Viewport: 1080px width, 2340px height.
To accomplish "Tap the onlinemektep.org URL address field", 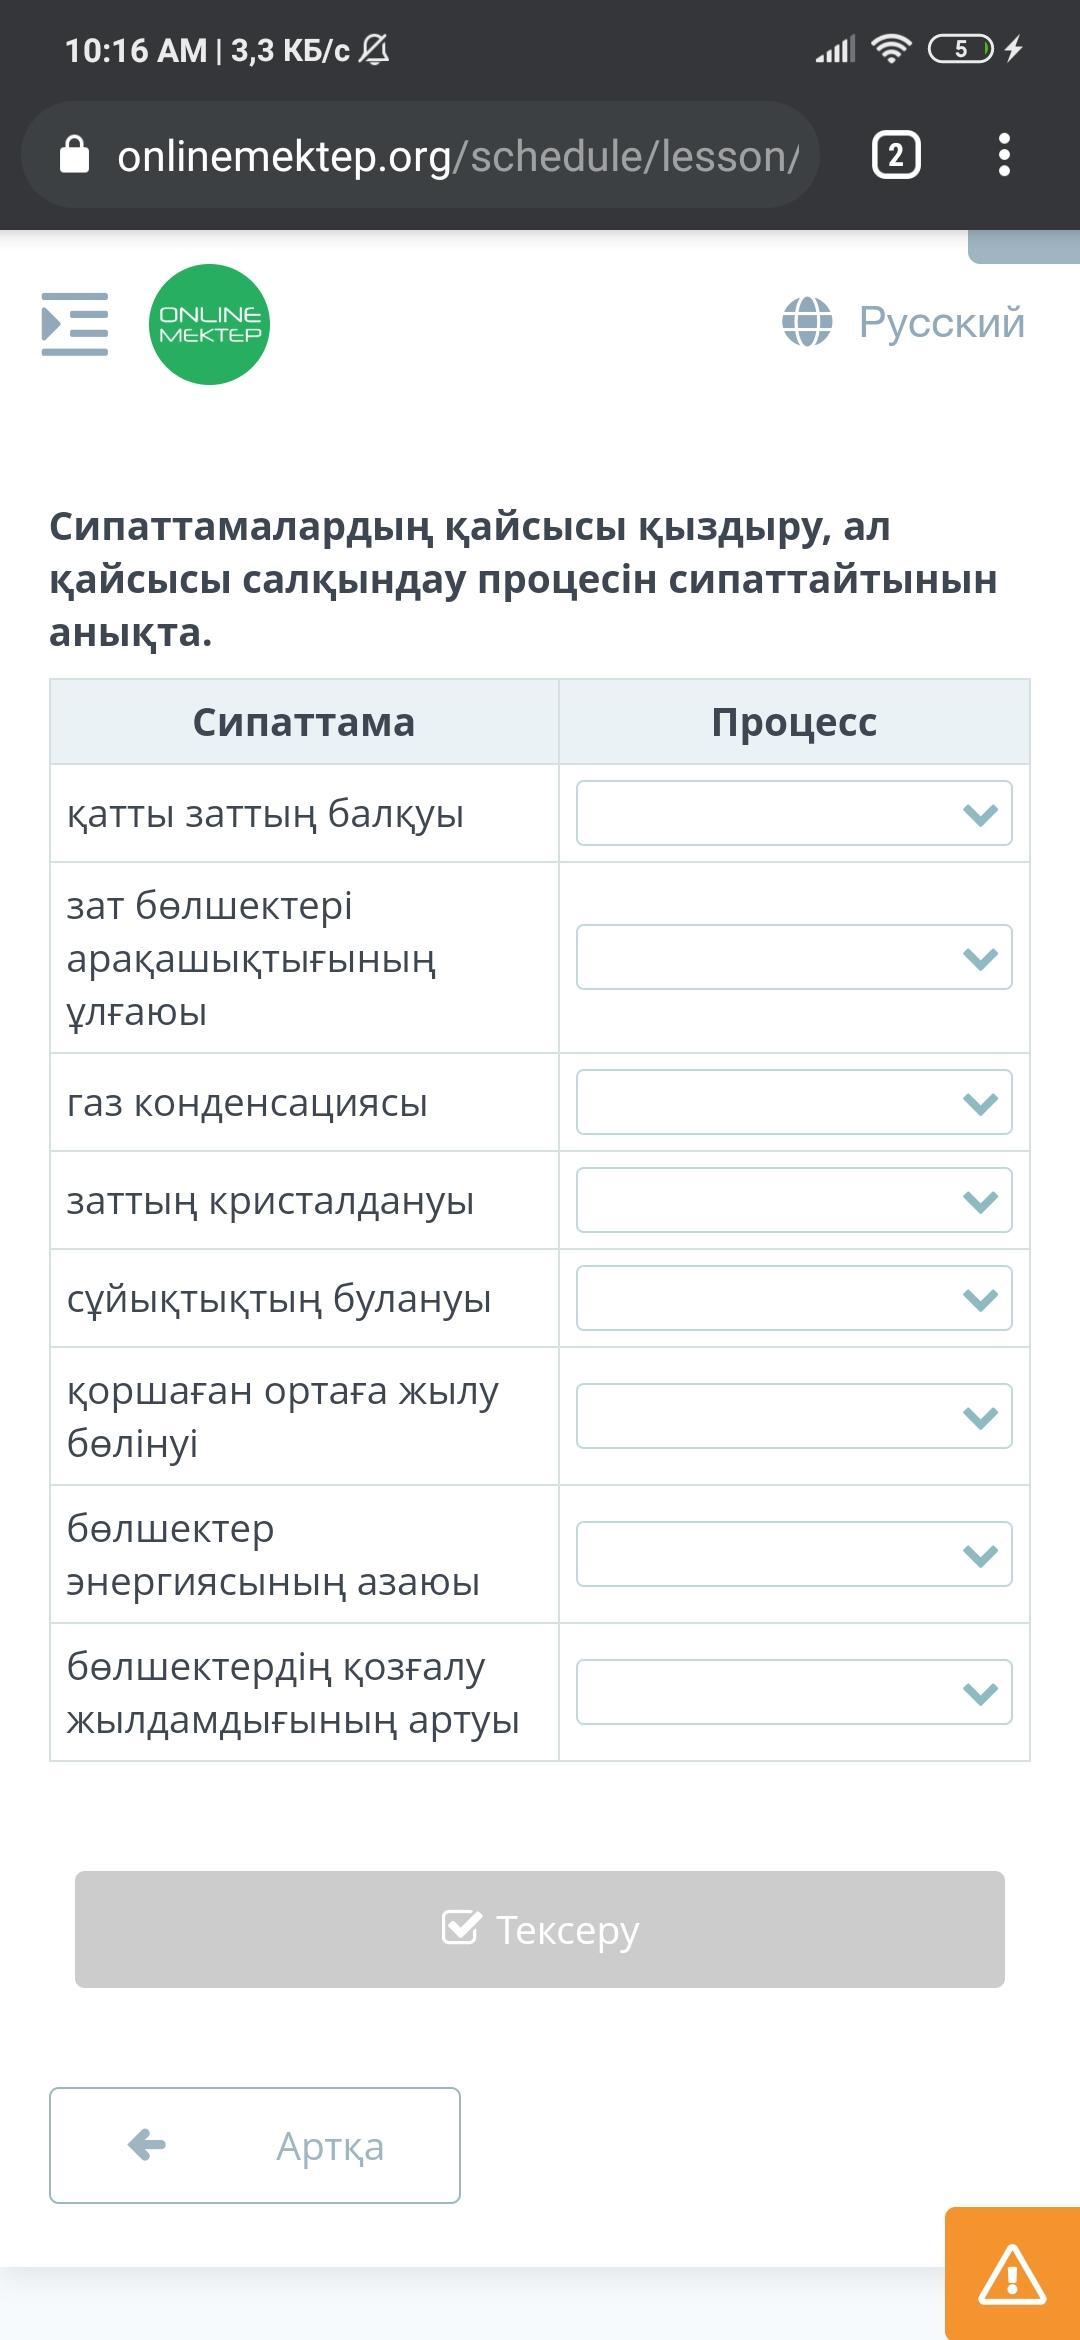I will 457,156.
